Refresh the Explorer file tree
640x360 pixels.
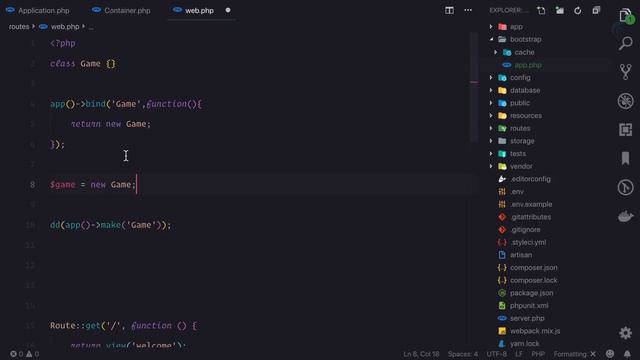click(578, 11)
